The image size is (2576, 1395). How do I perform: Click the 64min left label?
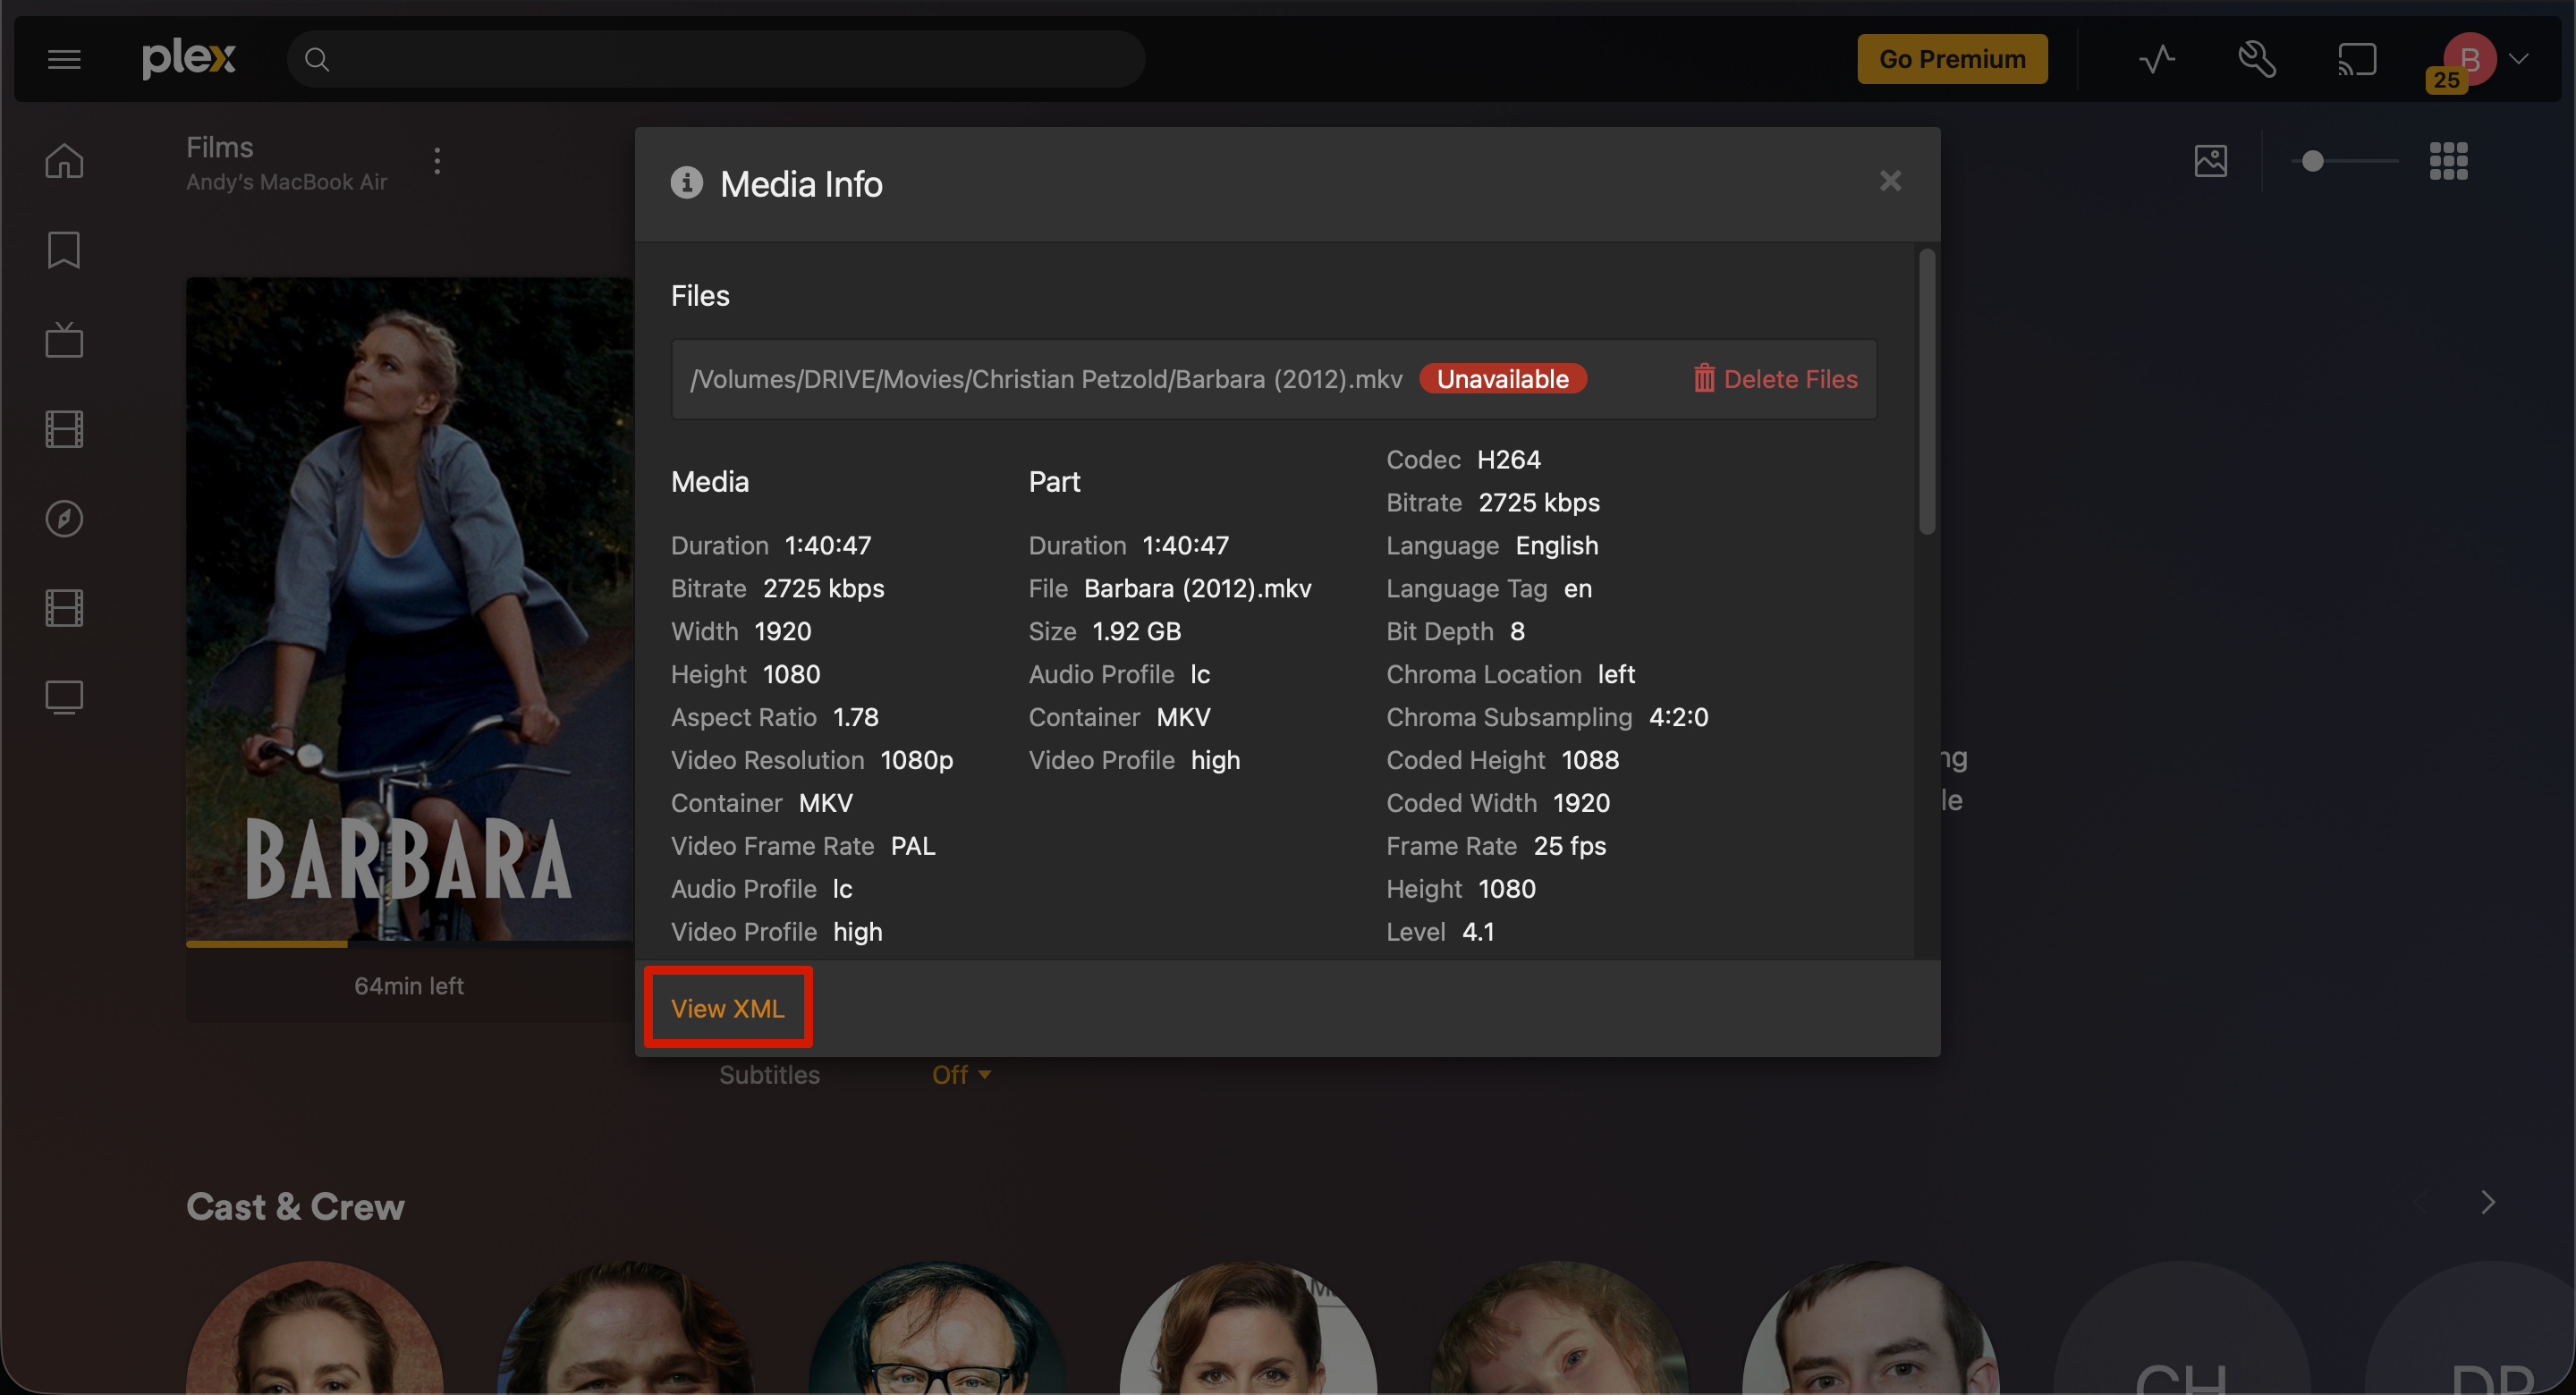coord(408,986)
